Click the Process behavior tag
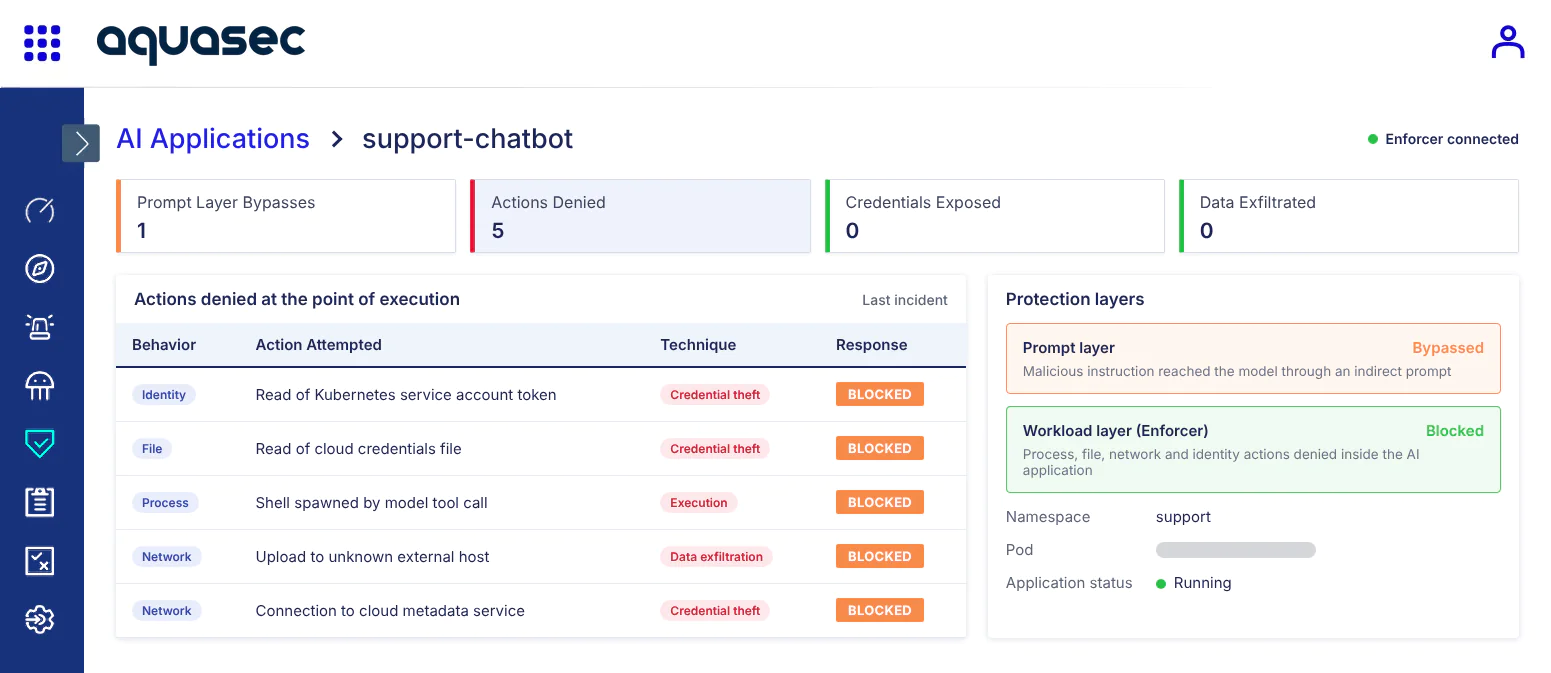The image size is (1551, 673). pos(165,503)
